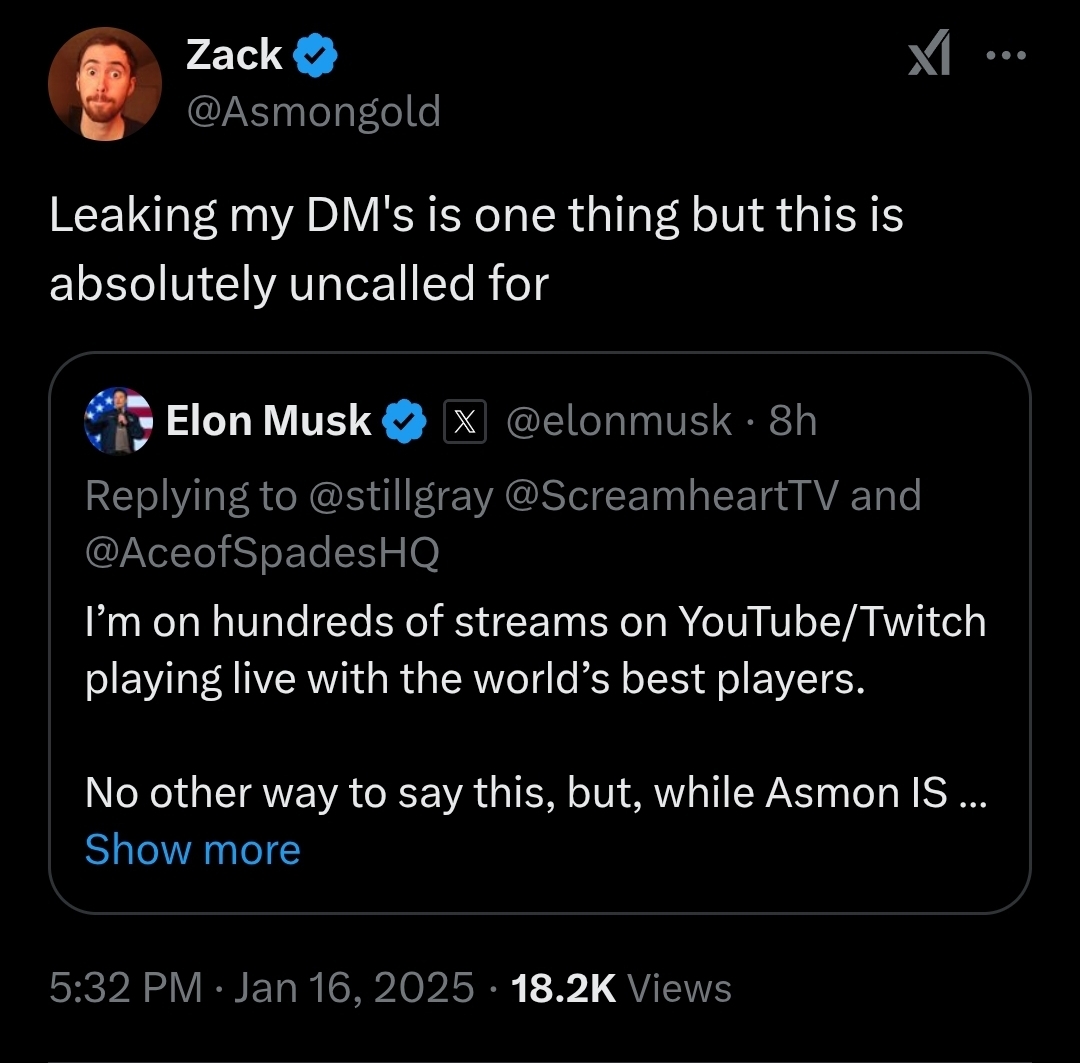Open the @ScreamheartTV mention
Image resolution: width=1080 pixels, height=1063 pixels.
pos(673,496)
